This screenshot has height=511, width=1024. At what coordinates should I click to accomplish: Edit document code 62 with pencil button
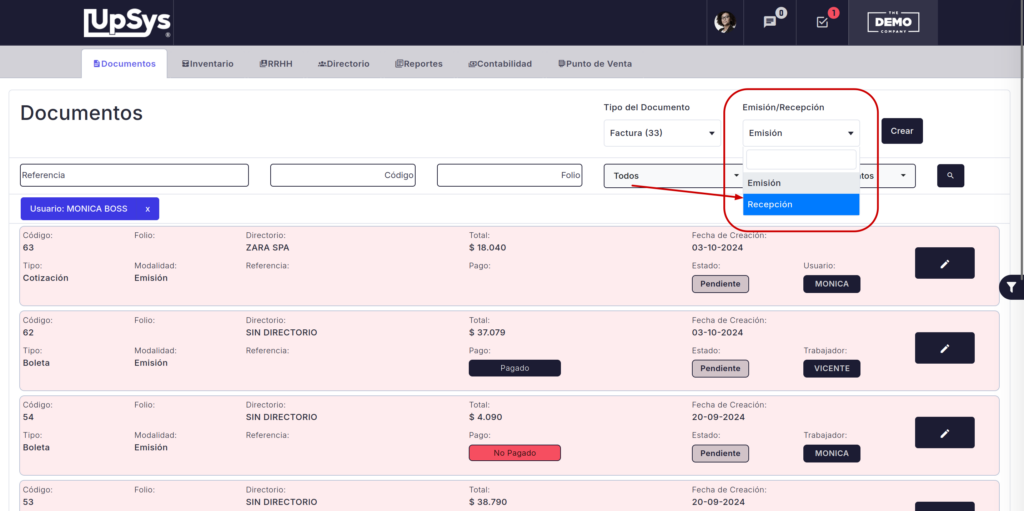pyautogui.click(x=944, y=348)
